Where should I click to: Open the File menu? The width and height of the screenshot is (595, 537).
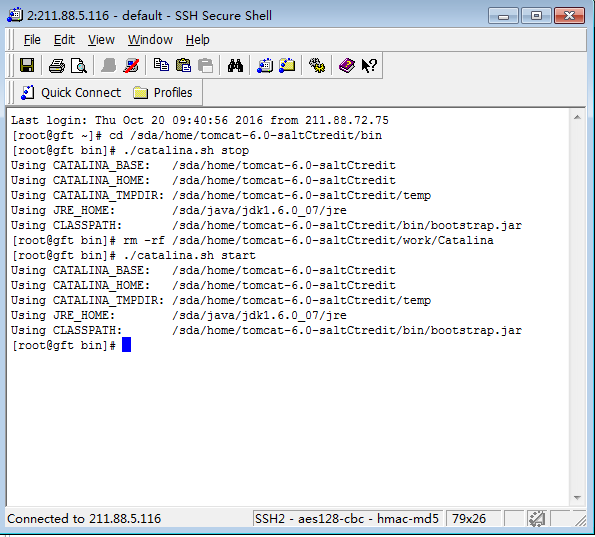tap(32, 40)
